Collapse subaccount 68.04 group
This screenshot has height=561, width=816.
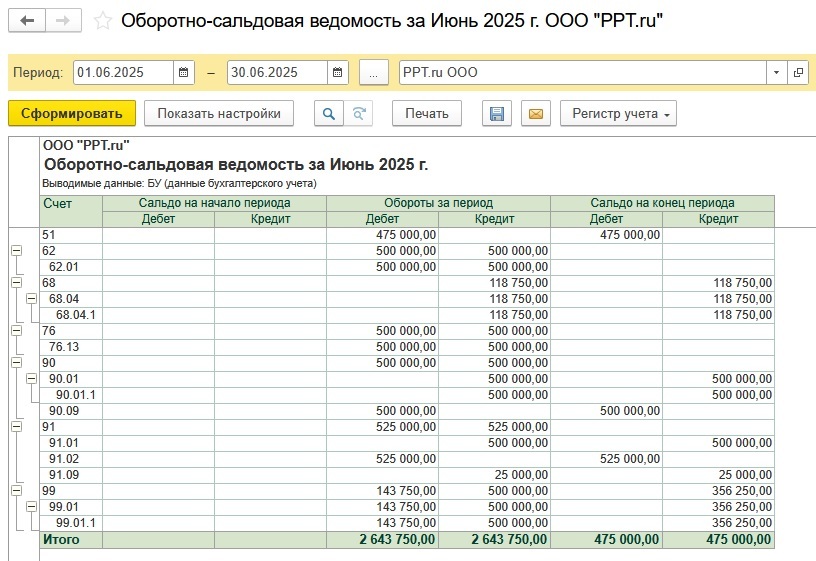pos(31,299)
